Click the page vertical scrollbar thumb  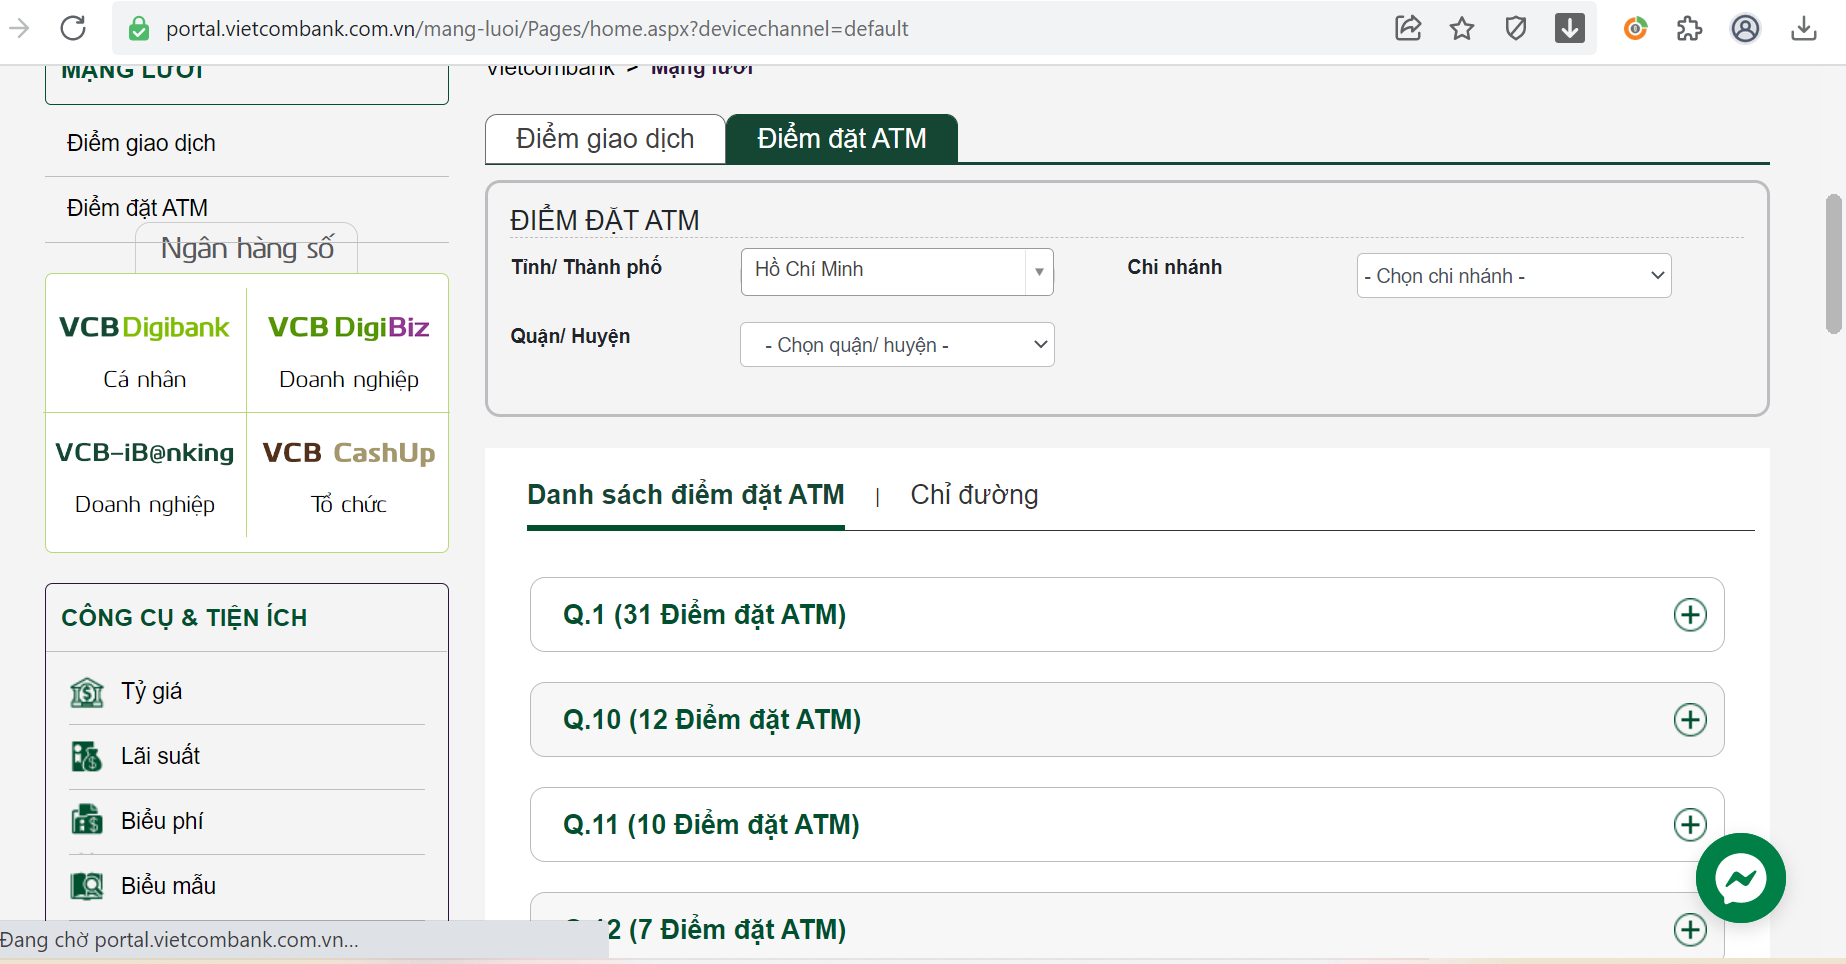[x=1834, y=264]
